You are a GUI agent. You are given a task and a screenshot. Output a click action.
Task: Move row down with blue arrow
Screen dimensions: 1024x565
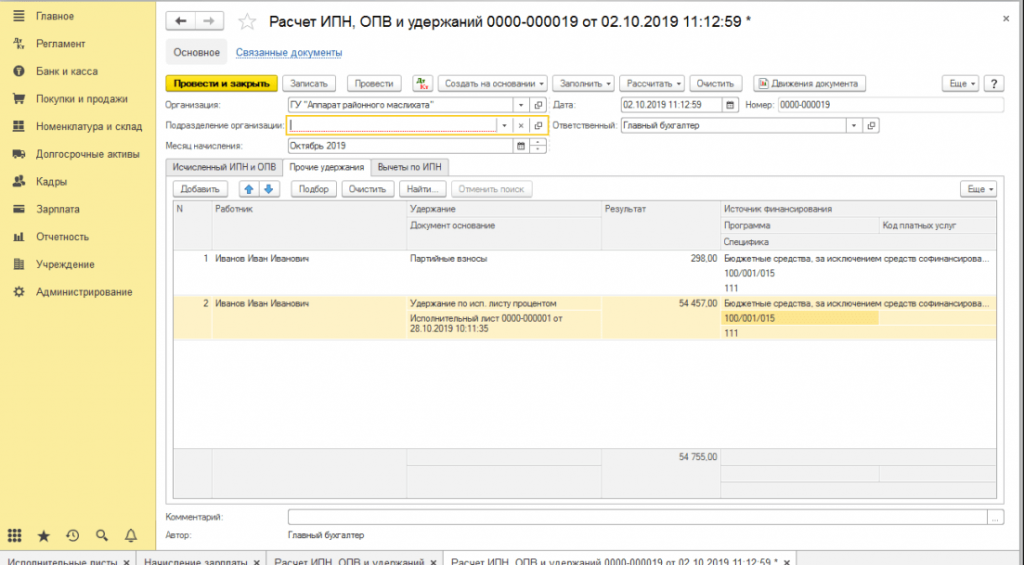tap(267, 189)
